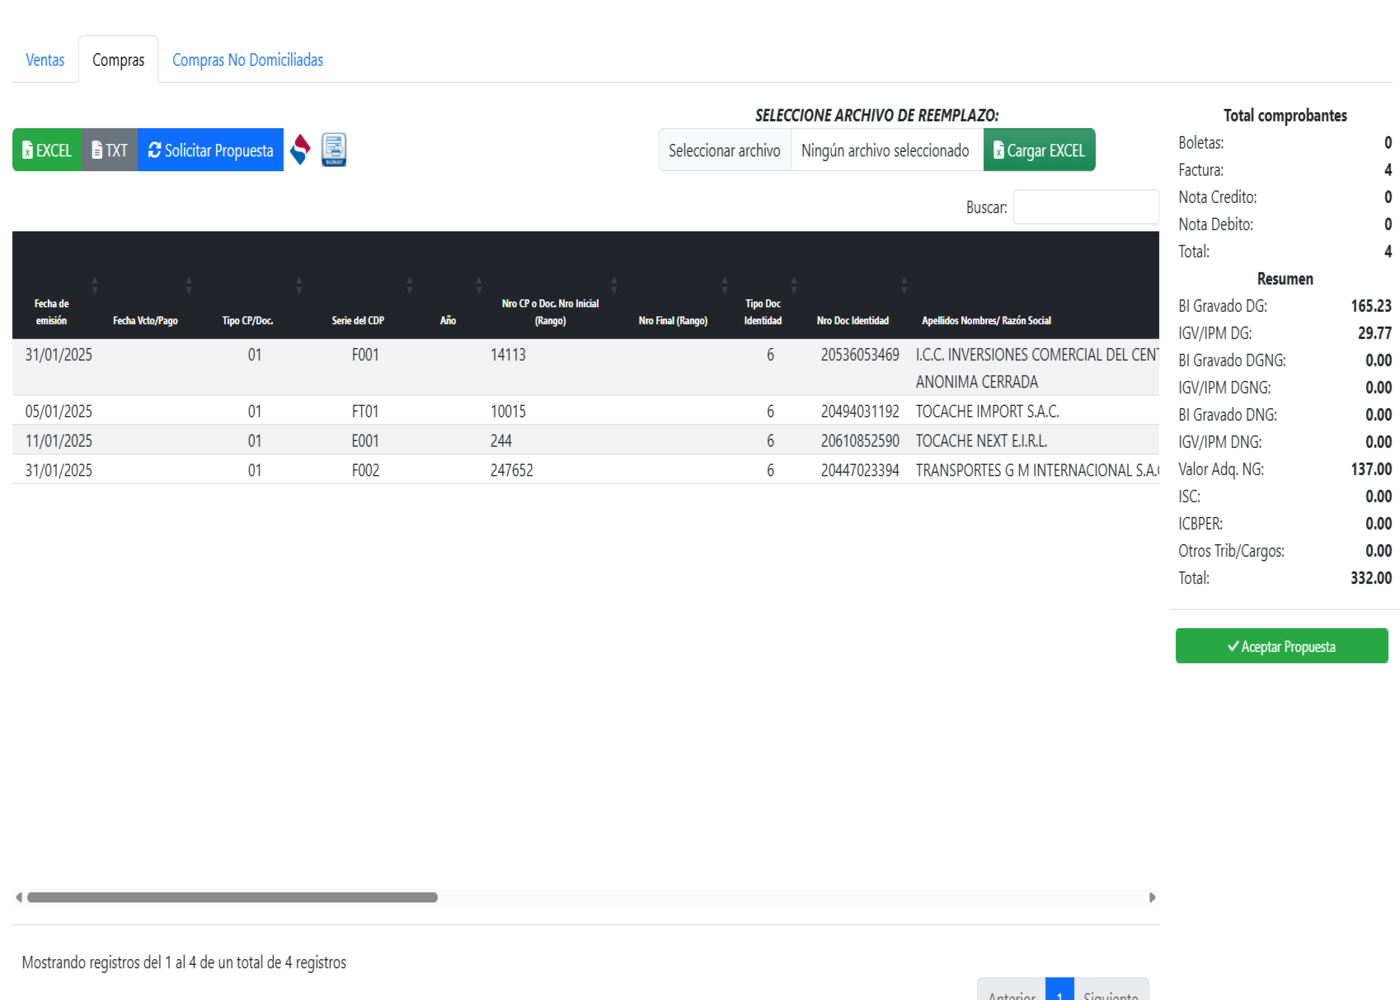Export the table with the EXCEL button
Image resolution: width=1400 pixels, height=1000 pixels.
47,150
